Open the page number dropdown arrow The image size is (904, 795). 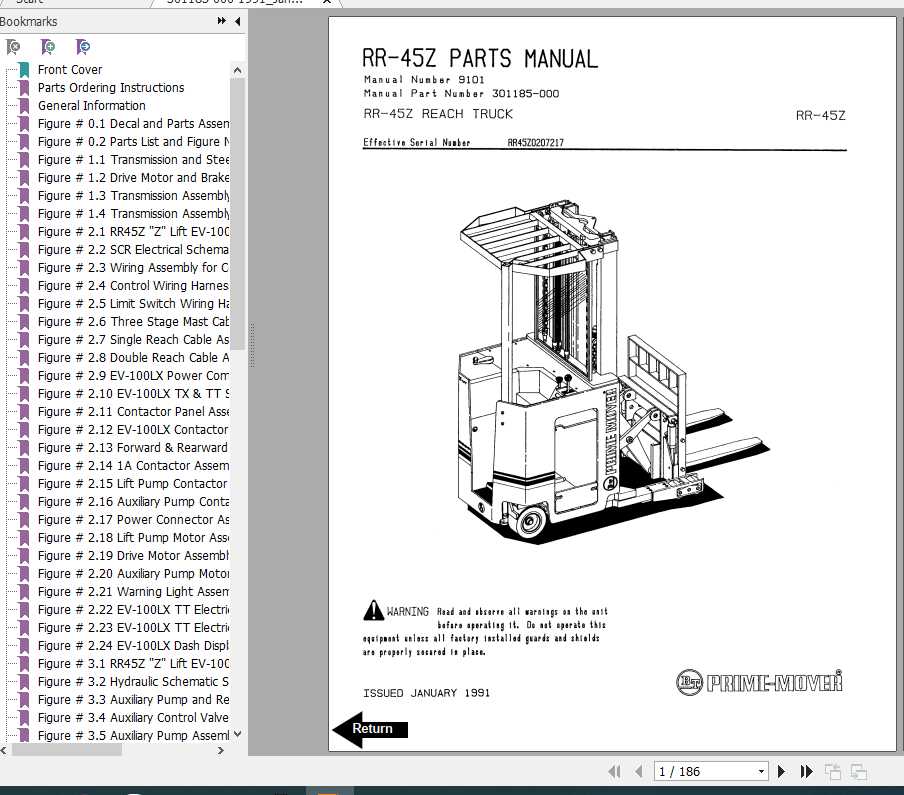tap(762, 771)
